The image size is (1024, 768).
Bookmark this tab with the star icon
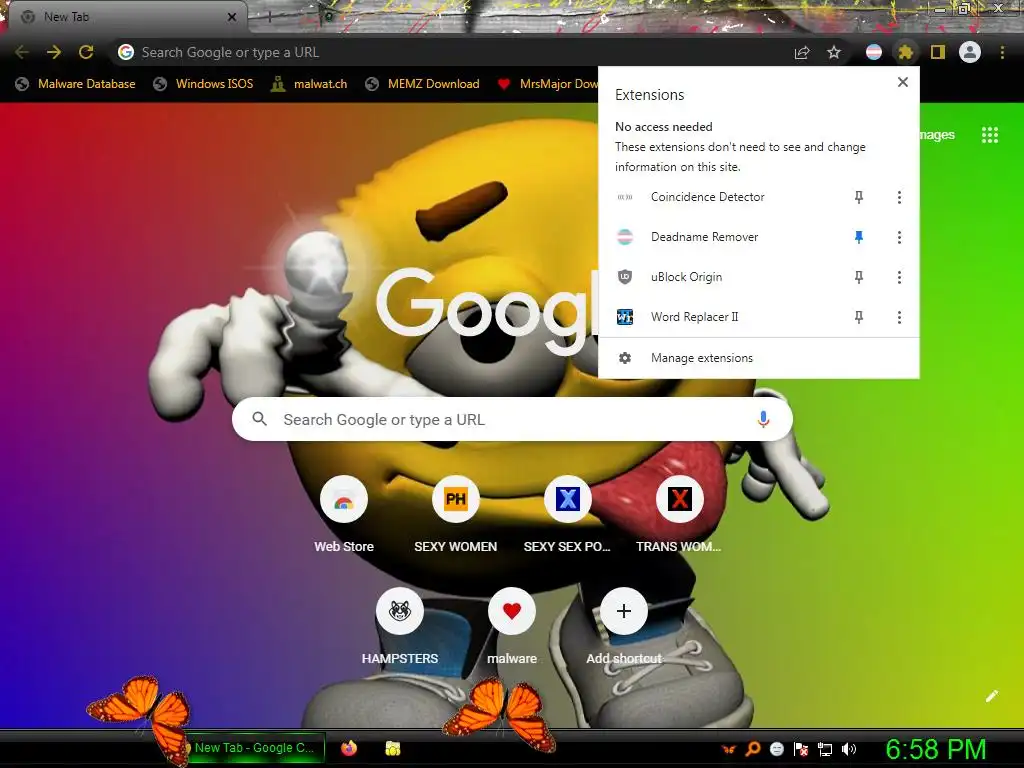[834, 52]
